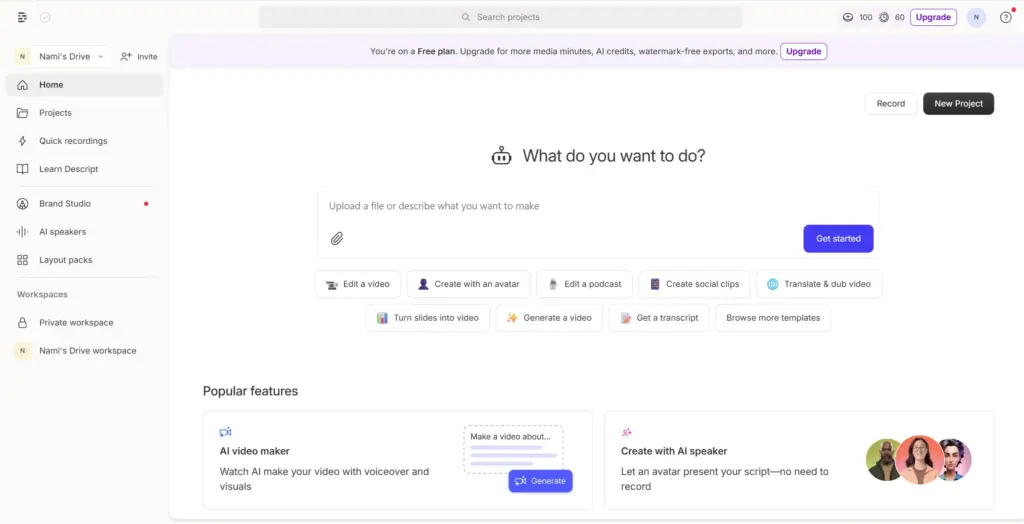Open Layout packs from sidebar
Viewport: 1024px width, 524px height.
coord(65,260)
